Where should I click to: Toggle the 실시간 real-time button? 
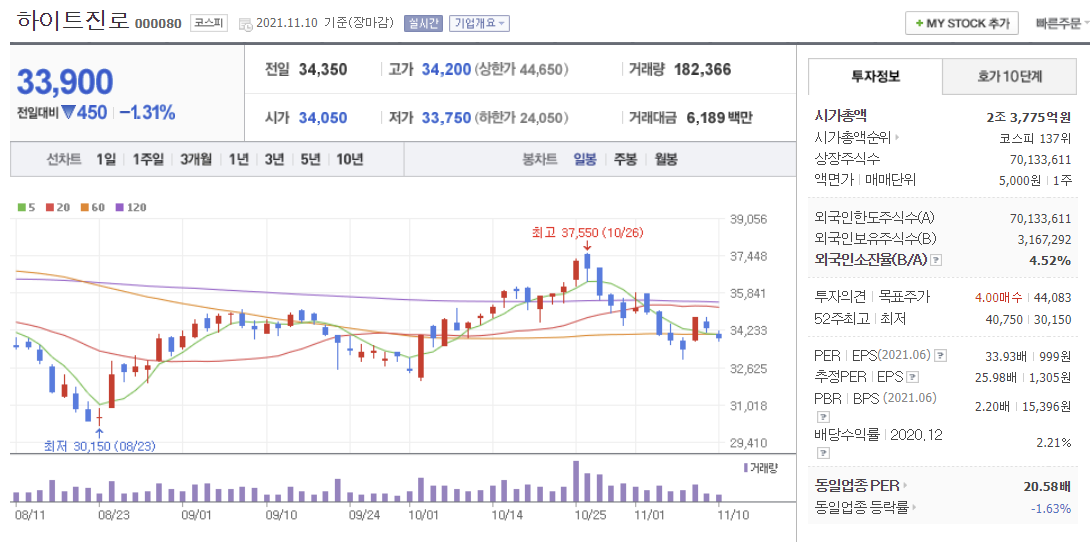point(423,23)
